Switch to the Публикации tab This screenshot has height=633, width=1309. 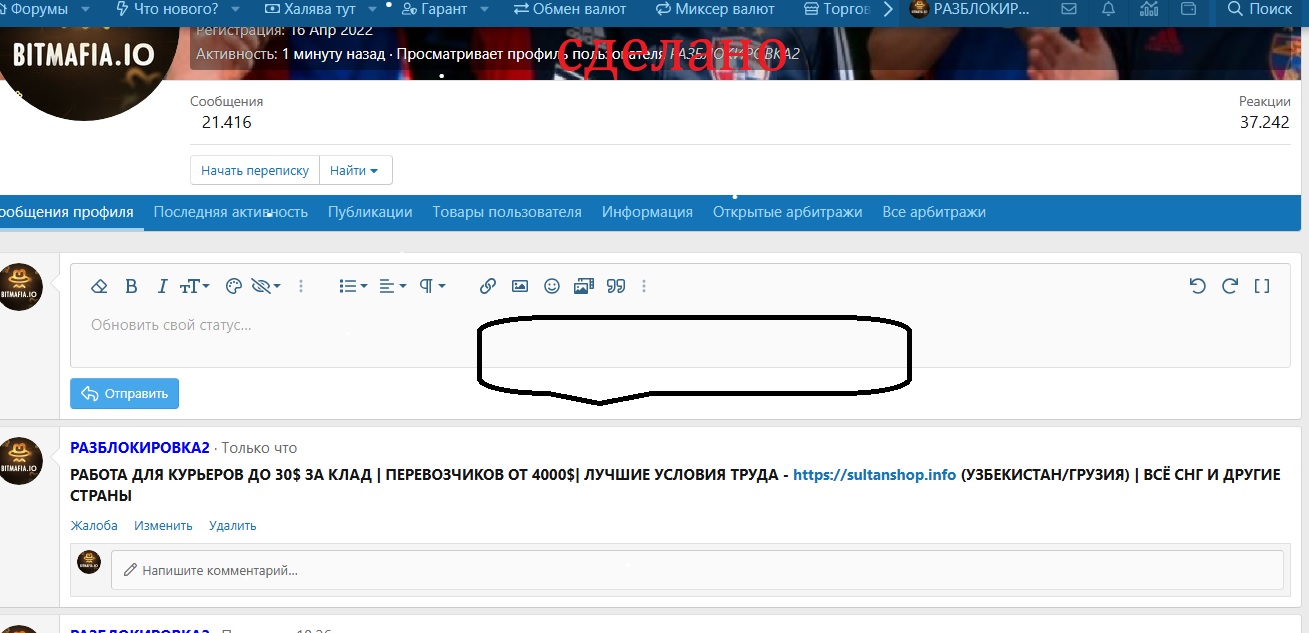(369, 212)
